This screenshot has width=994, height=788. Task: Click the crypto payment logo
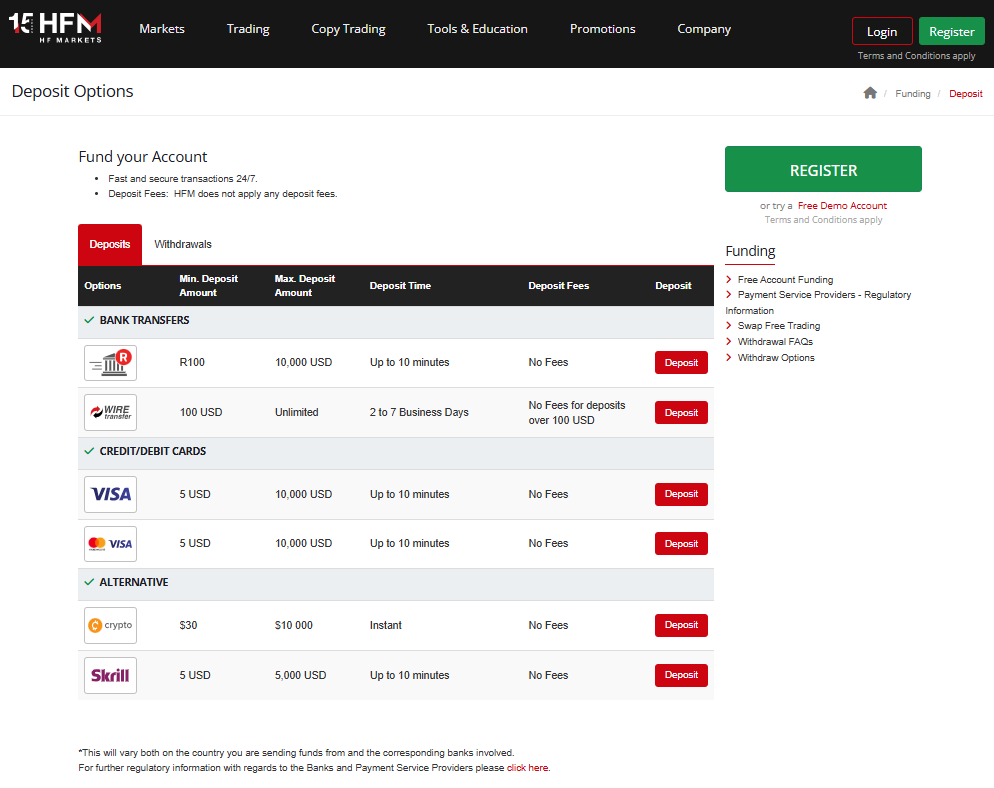[x=110, y=626]
